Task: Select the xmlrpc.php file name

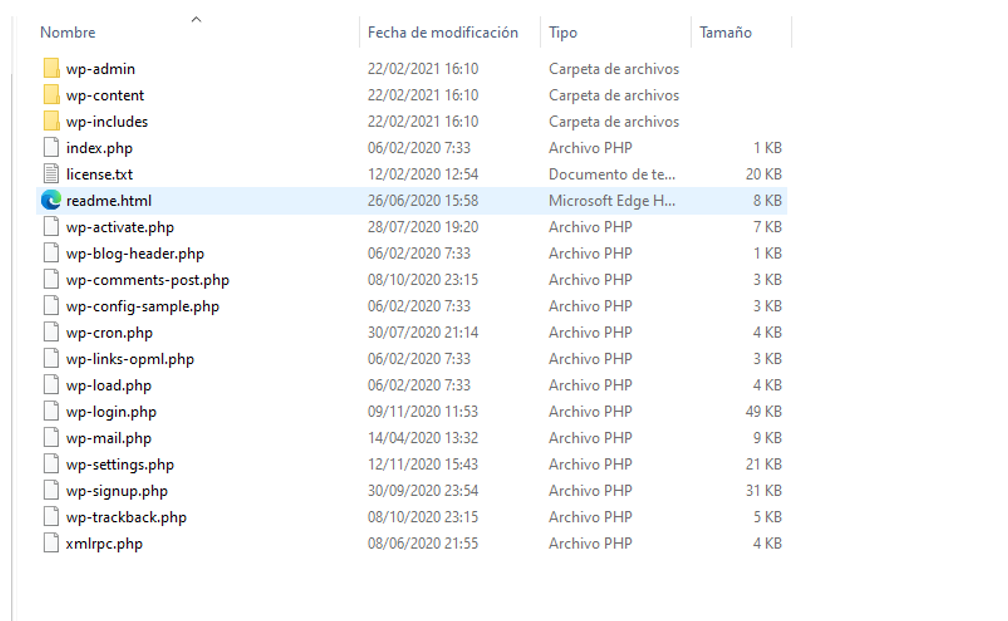Action: 104,543
